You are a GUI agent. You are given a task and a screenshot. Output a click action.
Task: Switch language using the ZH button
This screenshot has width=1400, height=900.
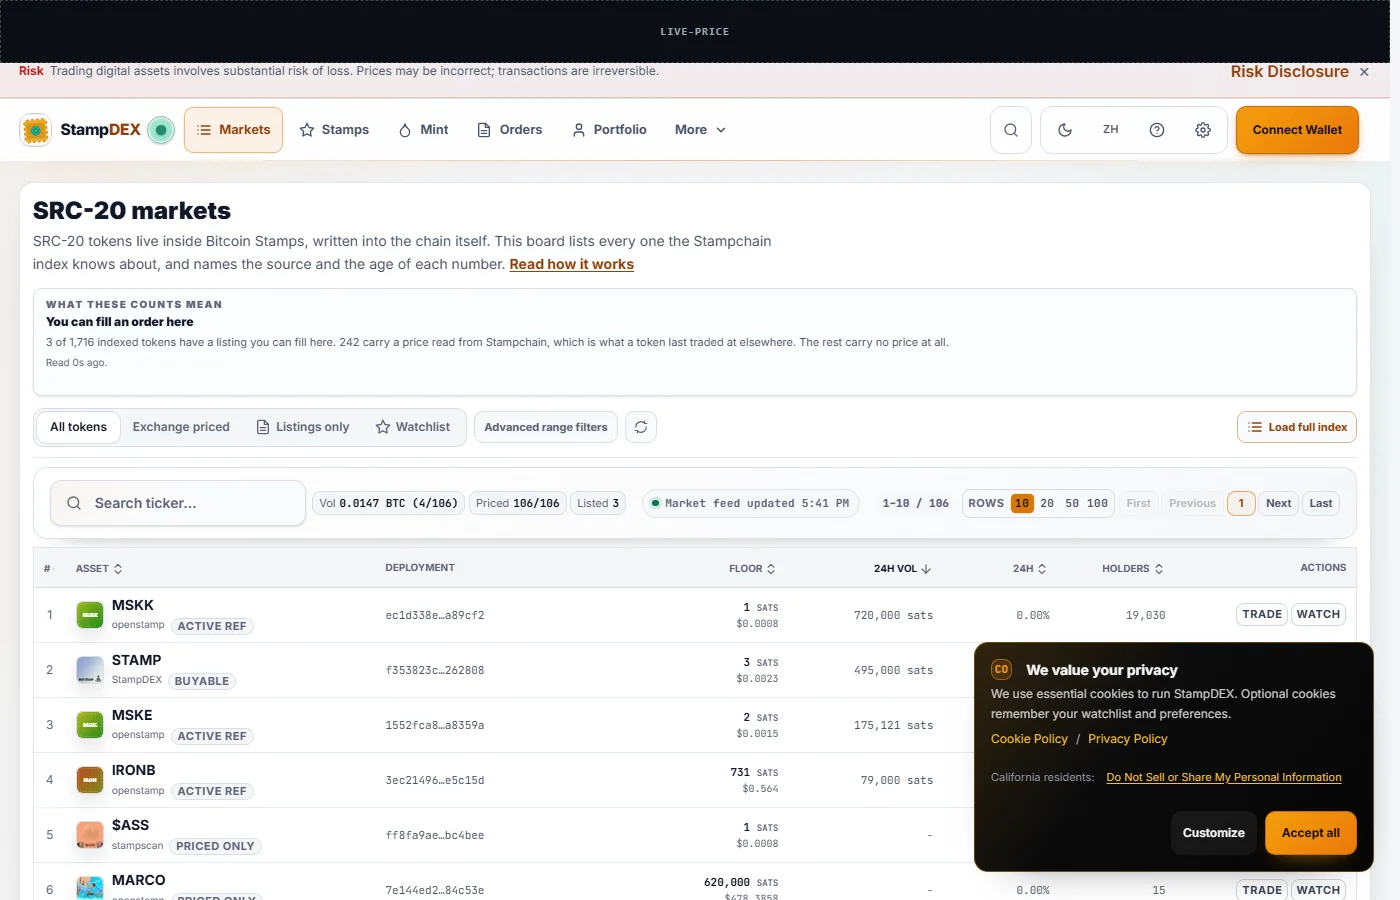click(x=1111, y=130)
